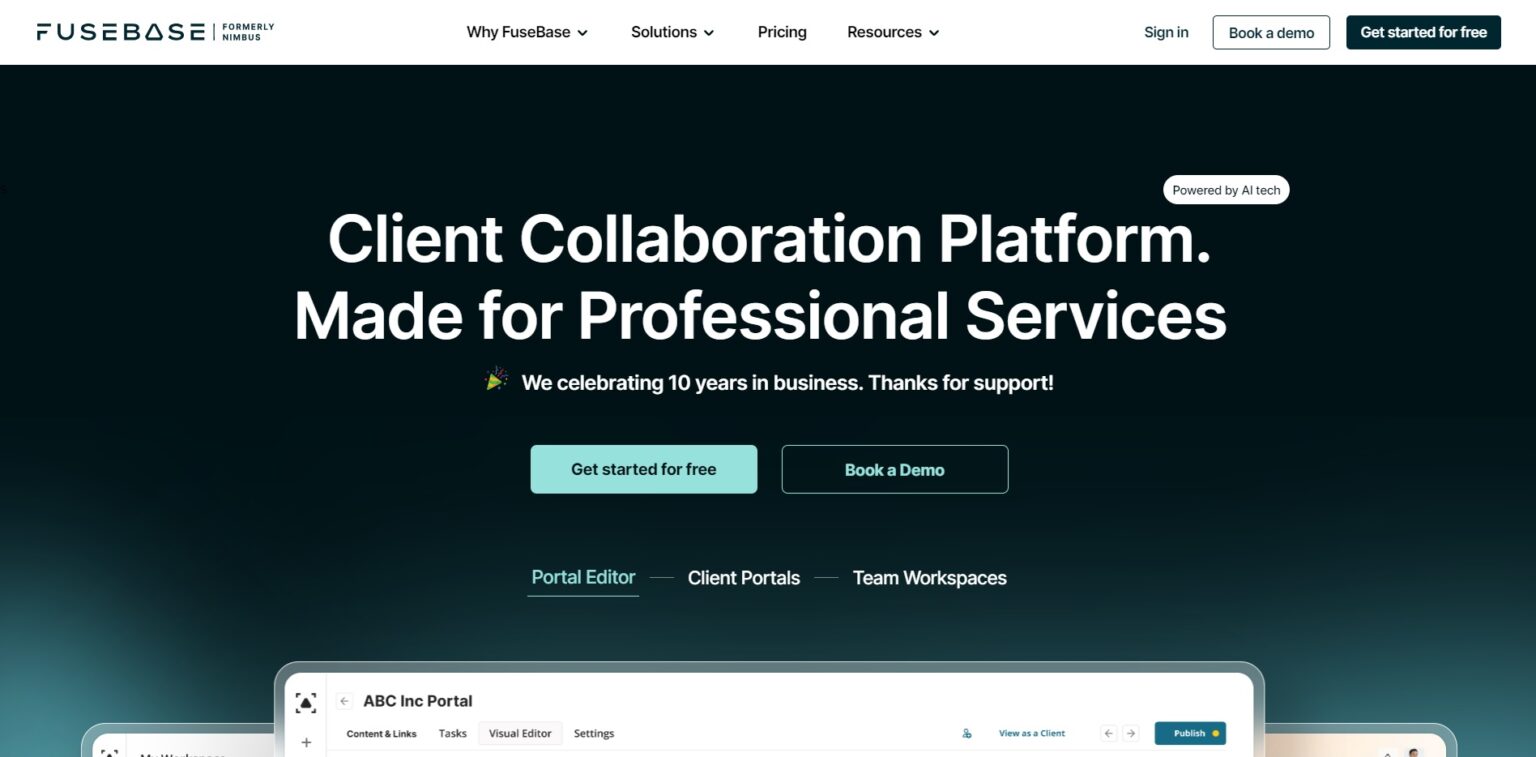Switch to the Settings tab in the portal
Screen dimensions: 1536x757
pyautogui.click(x=593, y=733)
